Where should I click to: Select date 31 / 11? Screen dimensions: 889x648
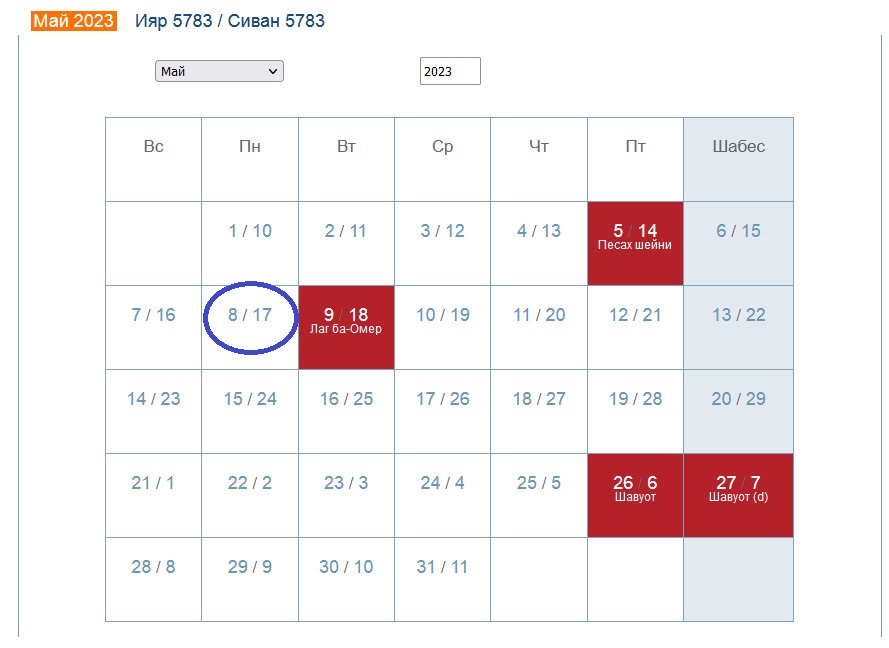444,567
